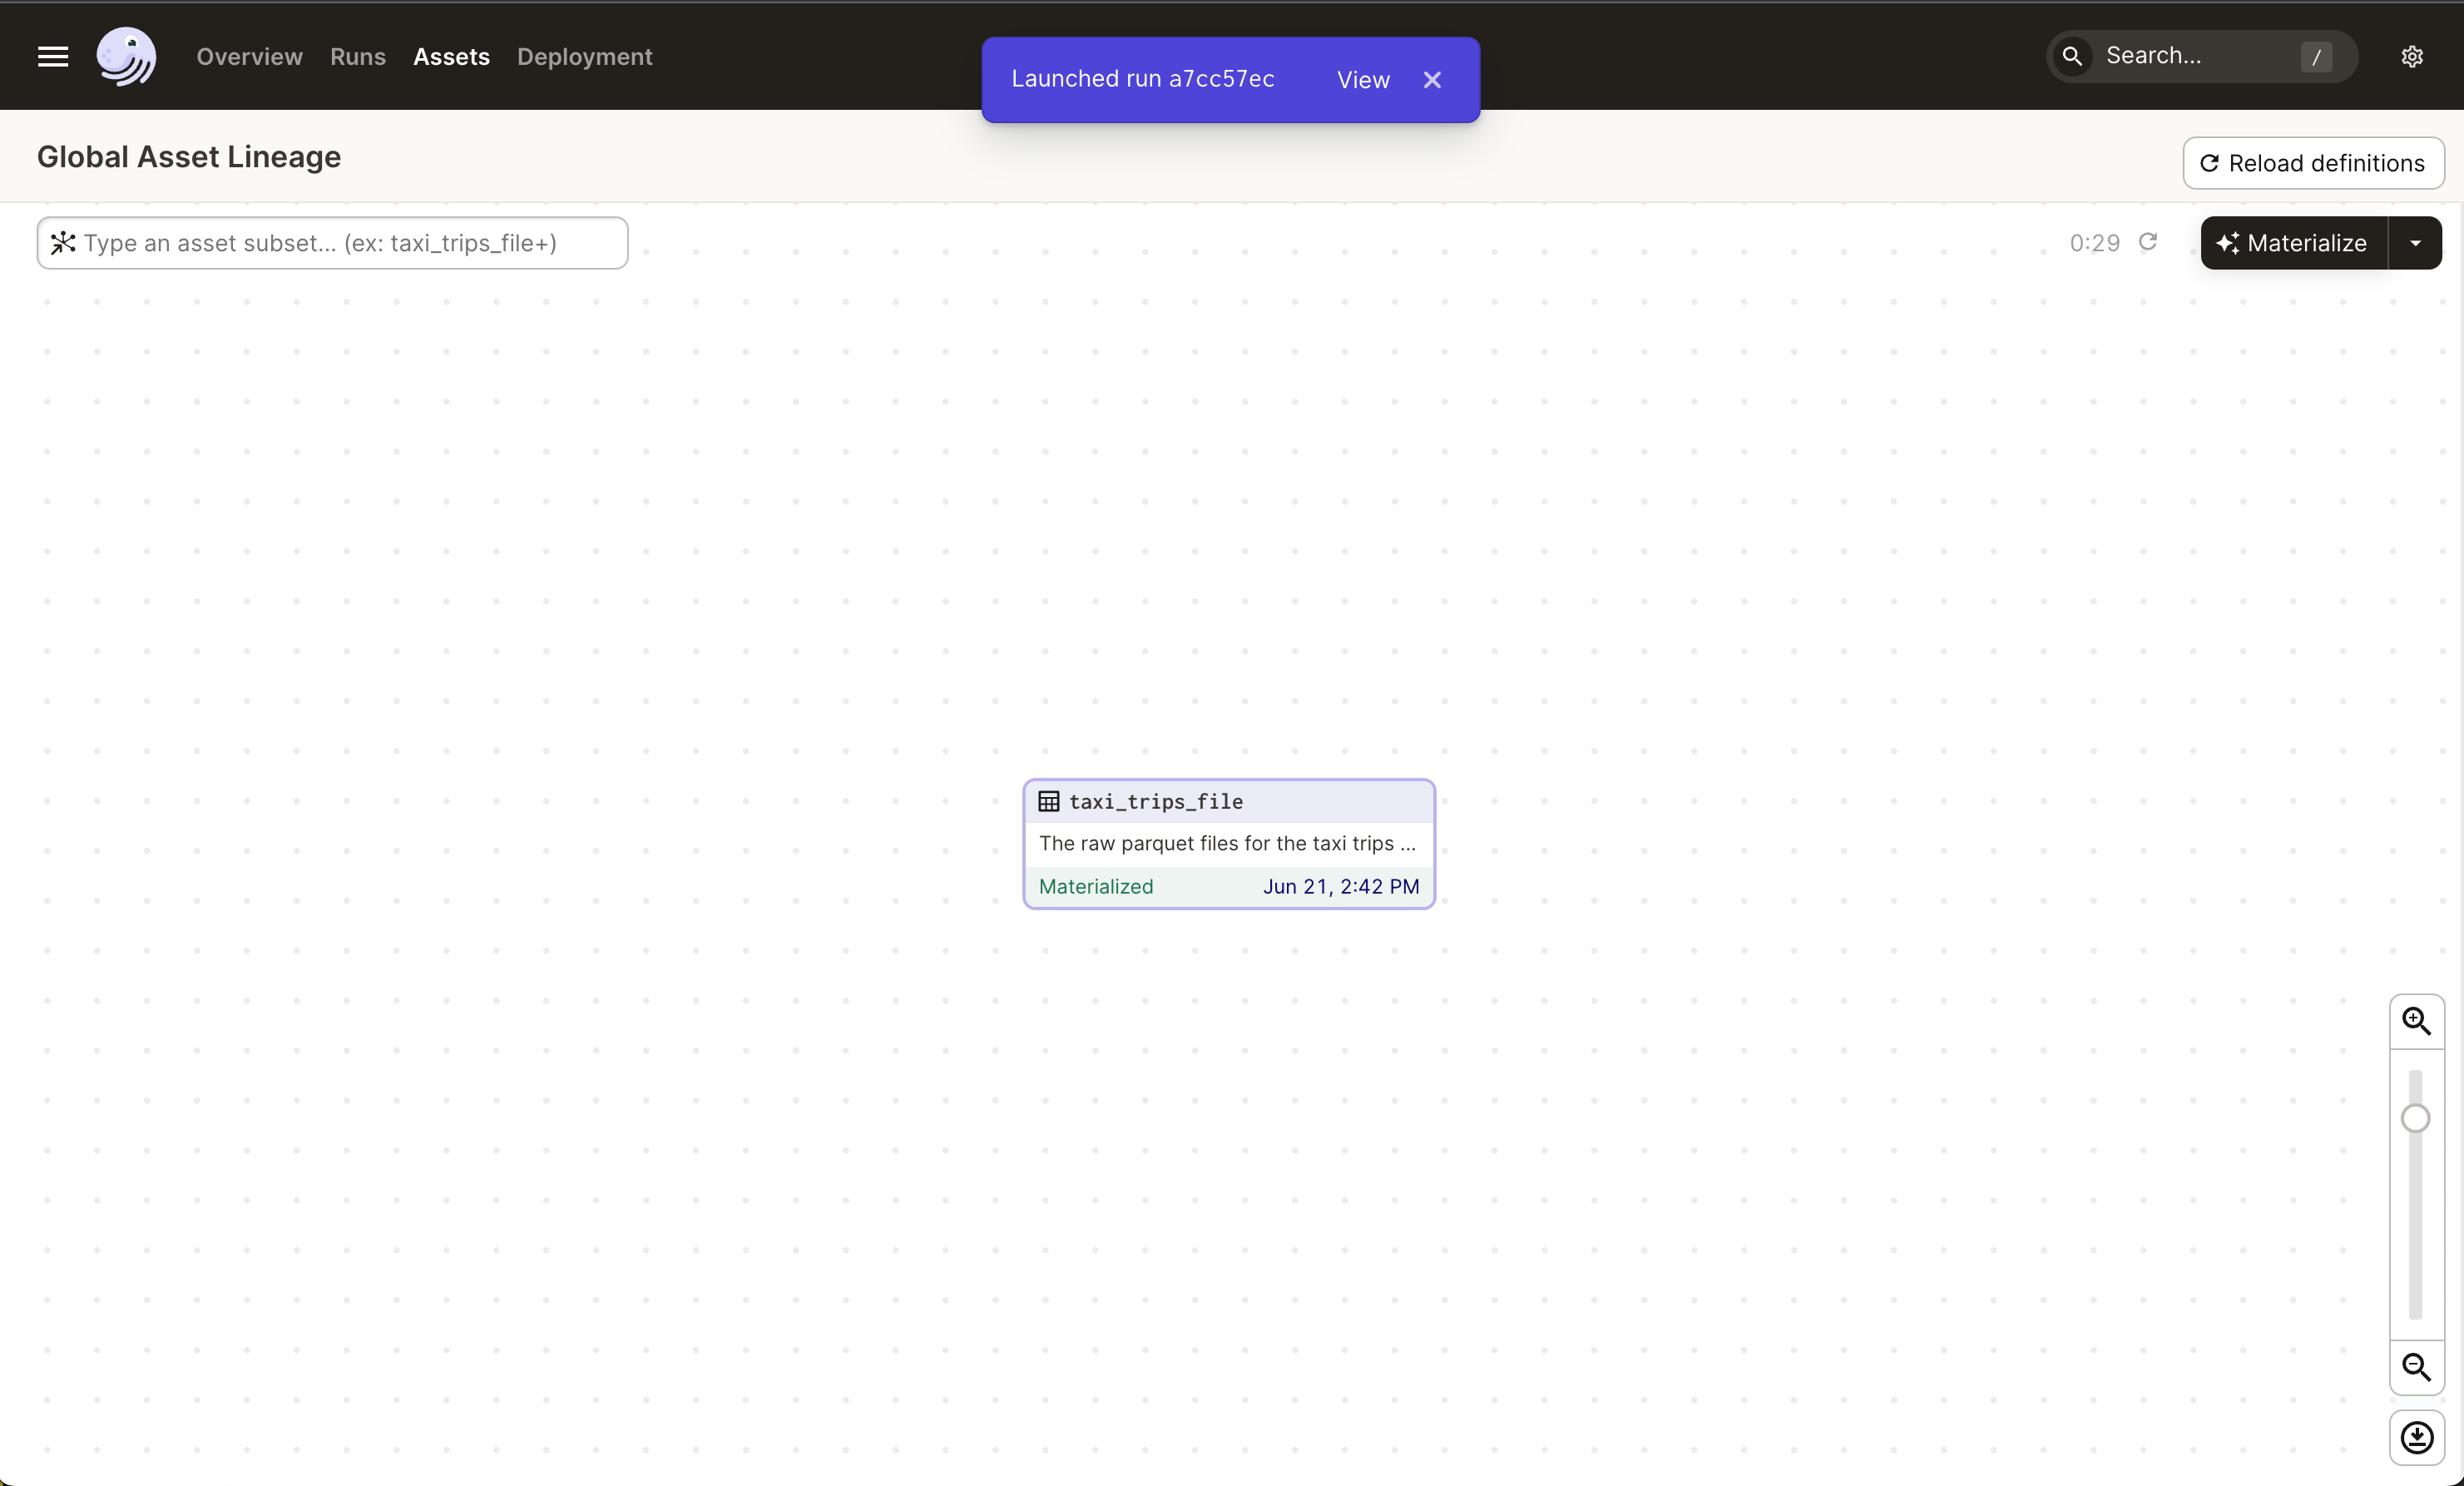The image size is (2464, 1486).
Task: Click the search magnifier icon
Action: click(x=2072, y=56)
